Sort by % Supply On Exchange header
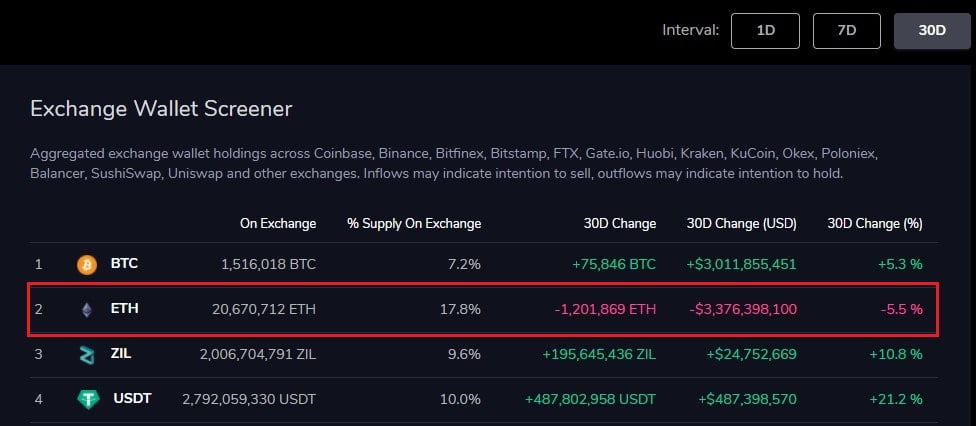This screenshot has width=976, height=426. (x=413, y=223)
